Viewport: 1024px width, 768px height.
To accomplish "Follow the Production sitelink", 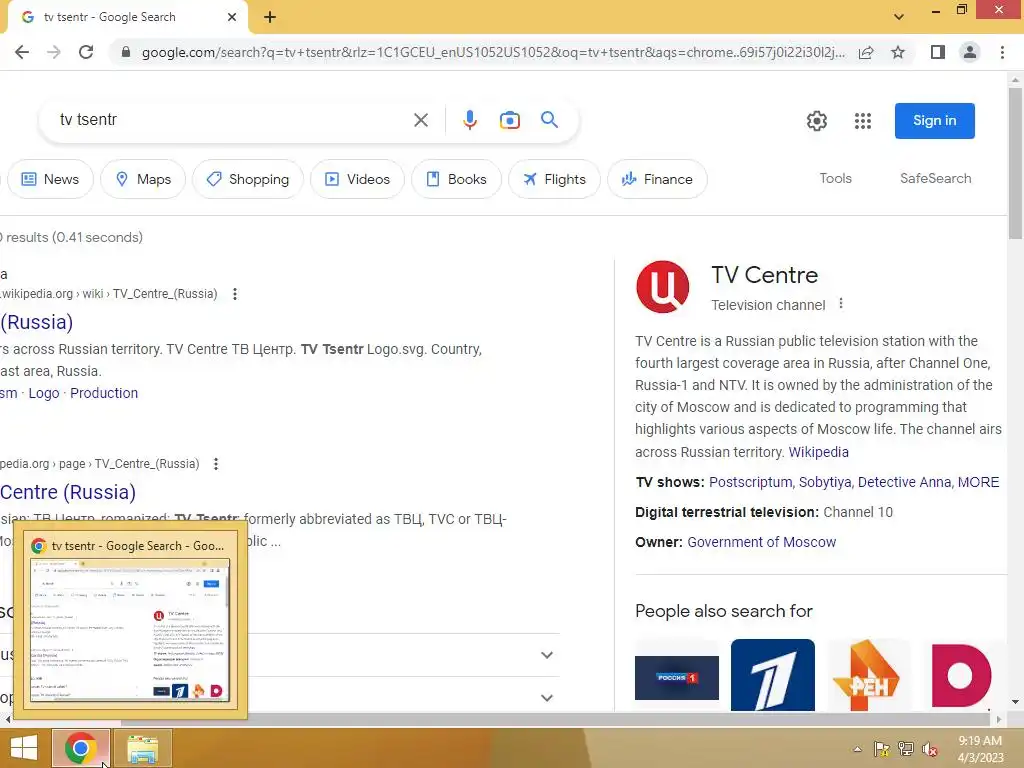I will point(104,393).
